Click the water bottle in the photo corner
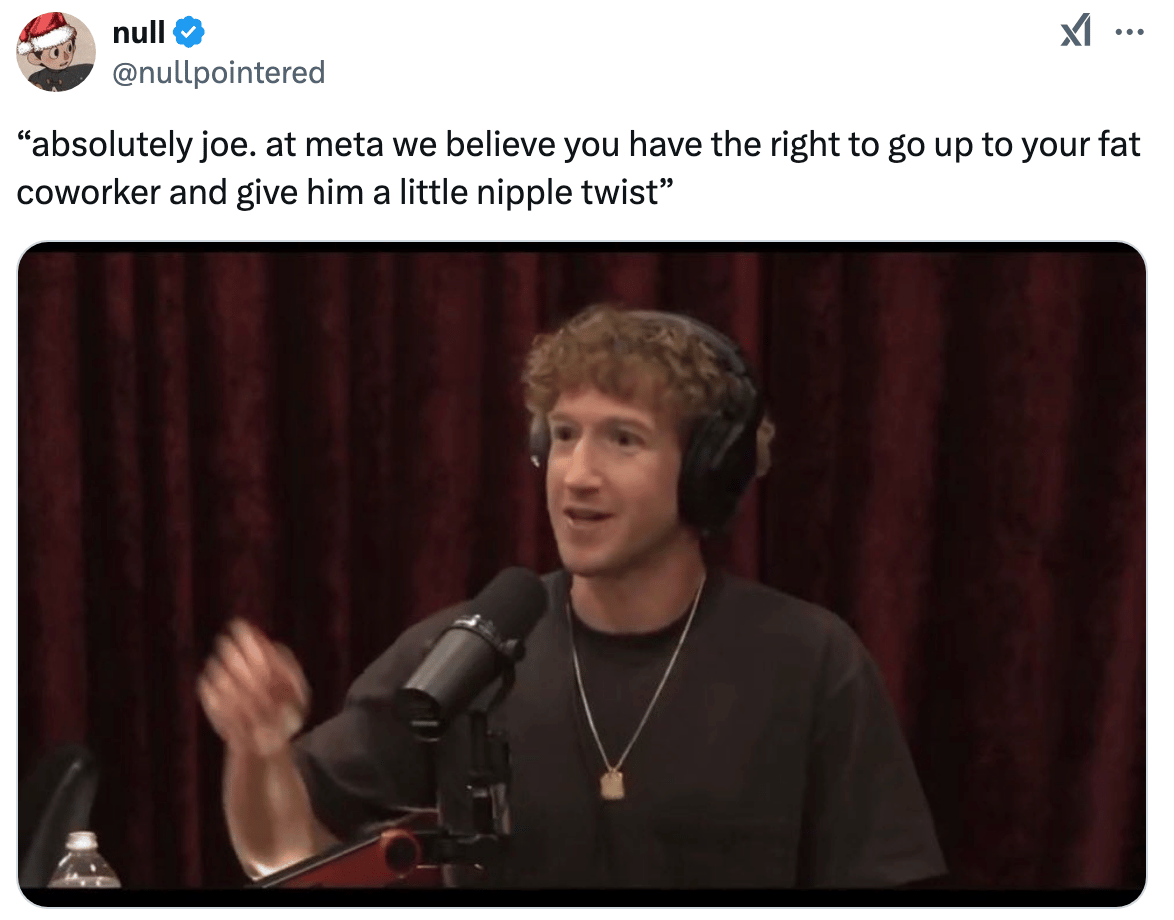The height and width of the screenshot is (920, 1174). coord(83,859)
